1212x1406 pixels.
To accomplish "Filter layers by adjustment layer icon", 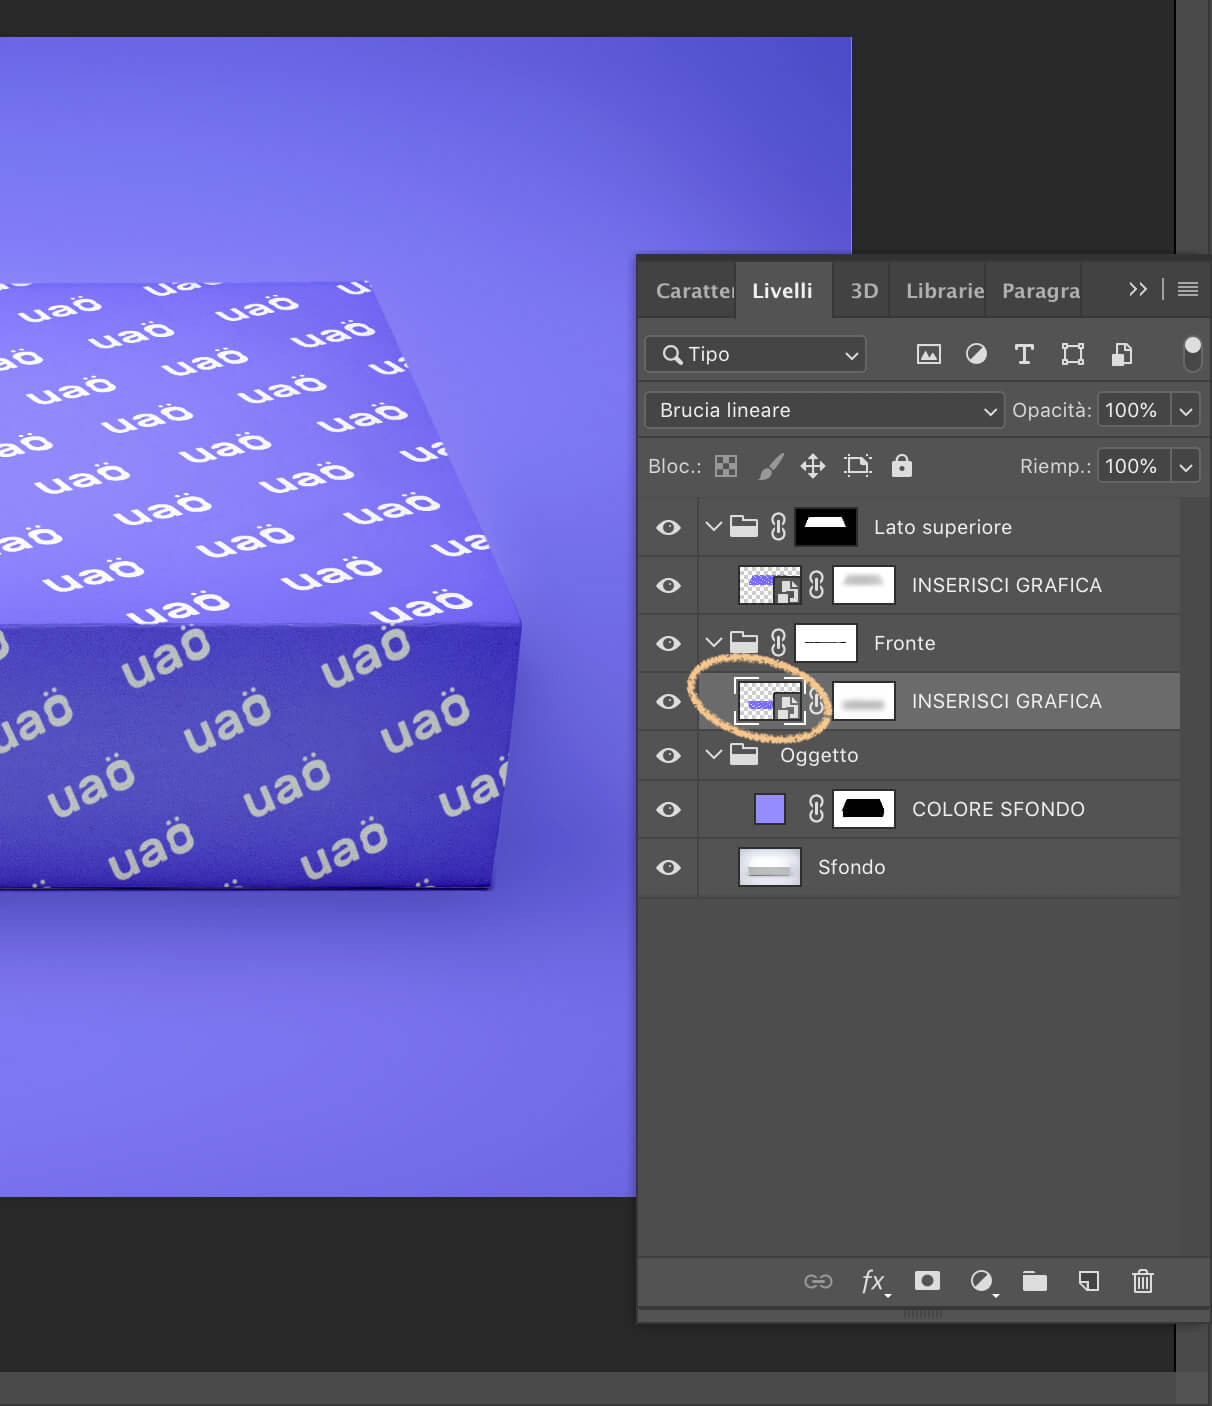I will click(976, 354).
